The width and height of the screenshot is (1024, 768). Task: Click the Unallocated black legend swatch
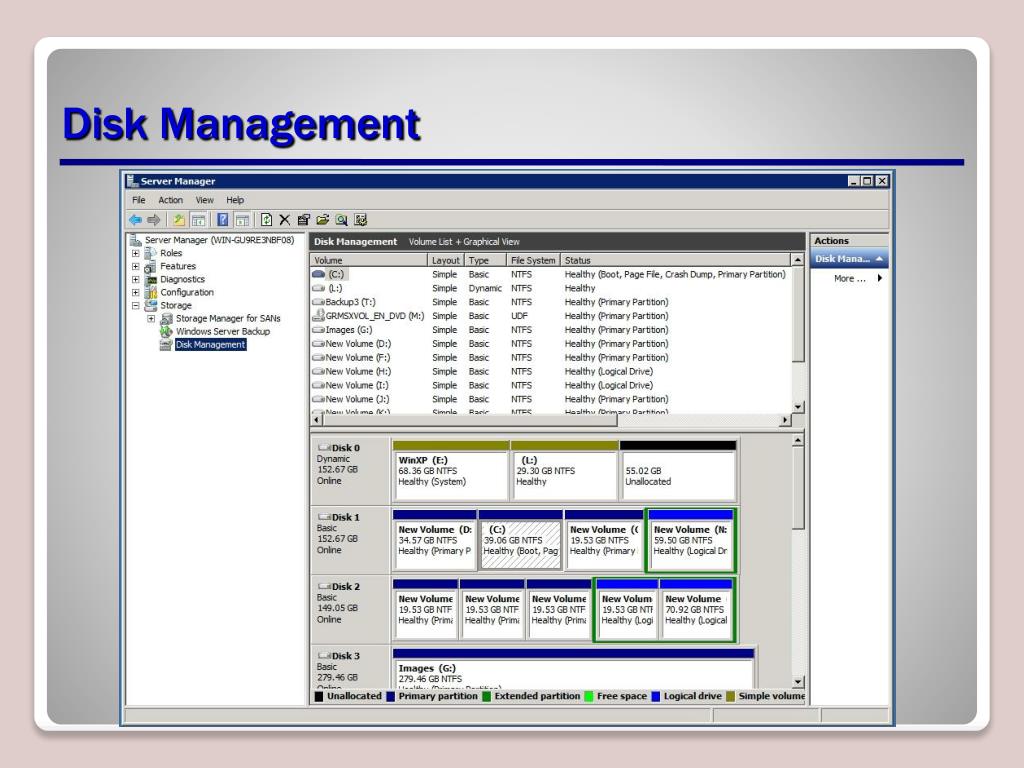[319, 696]
